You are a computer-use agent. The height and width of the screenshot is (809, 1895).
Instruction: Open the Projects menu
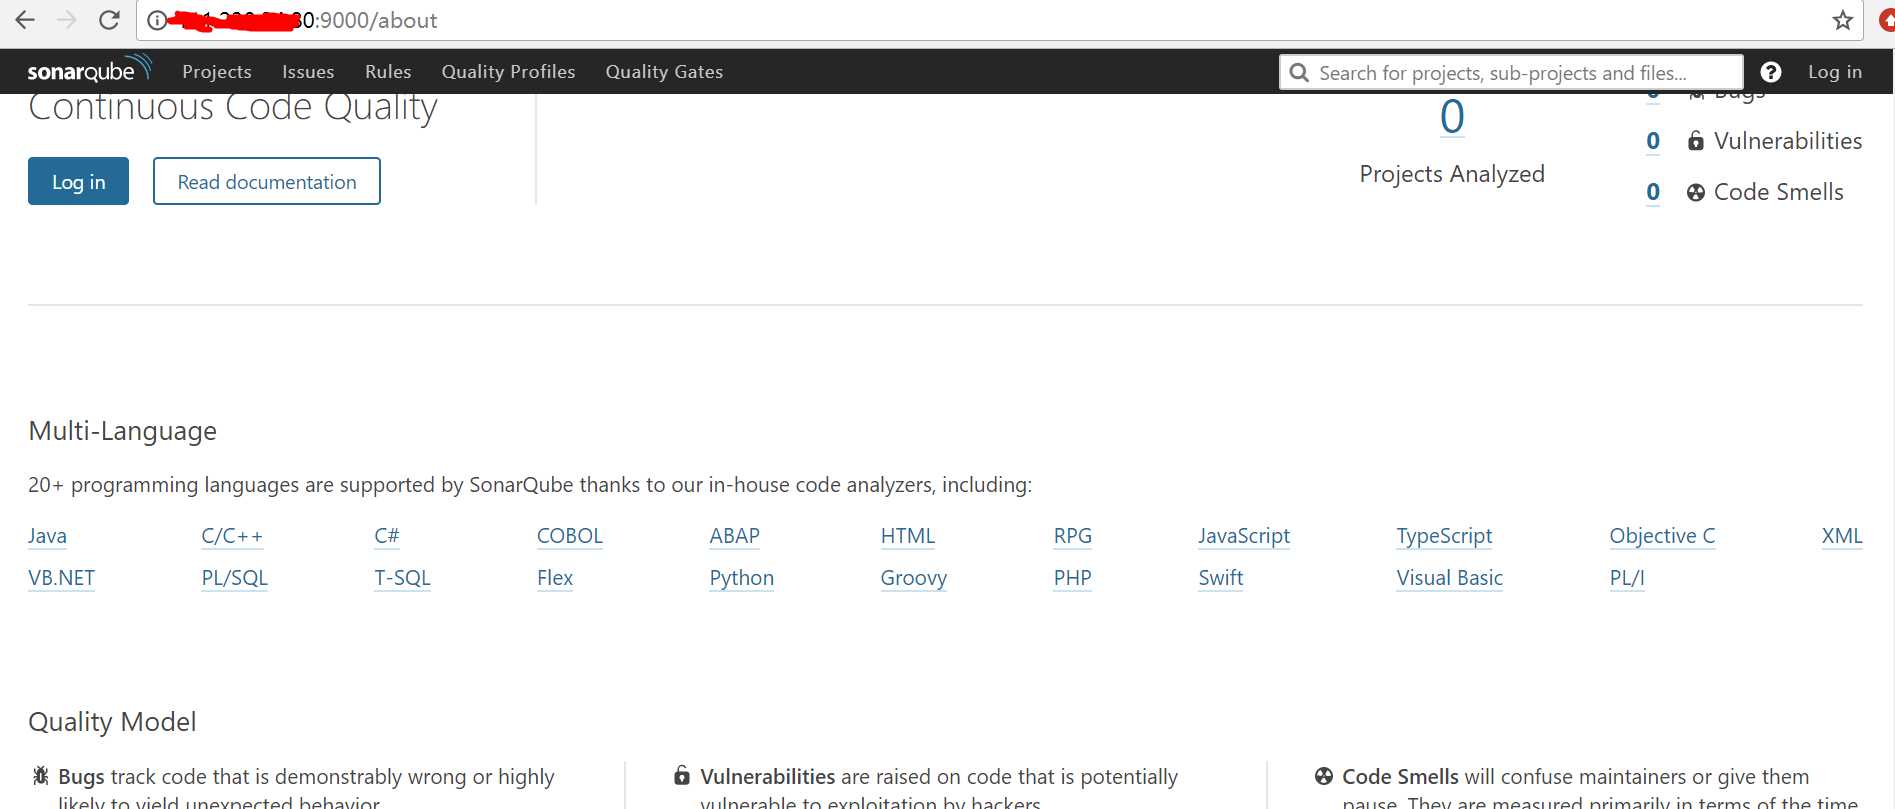coord(217,72)
